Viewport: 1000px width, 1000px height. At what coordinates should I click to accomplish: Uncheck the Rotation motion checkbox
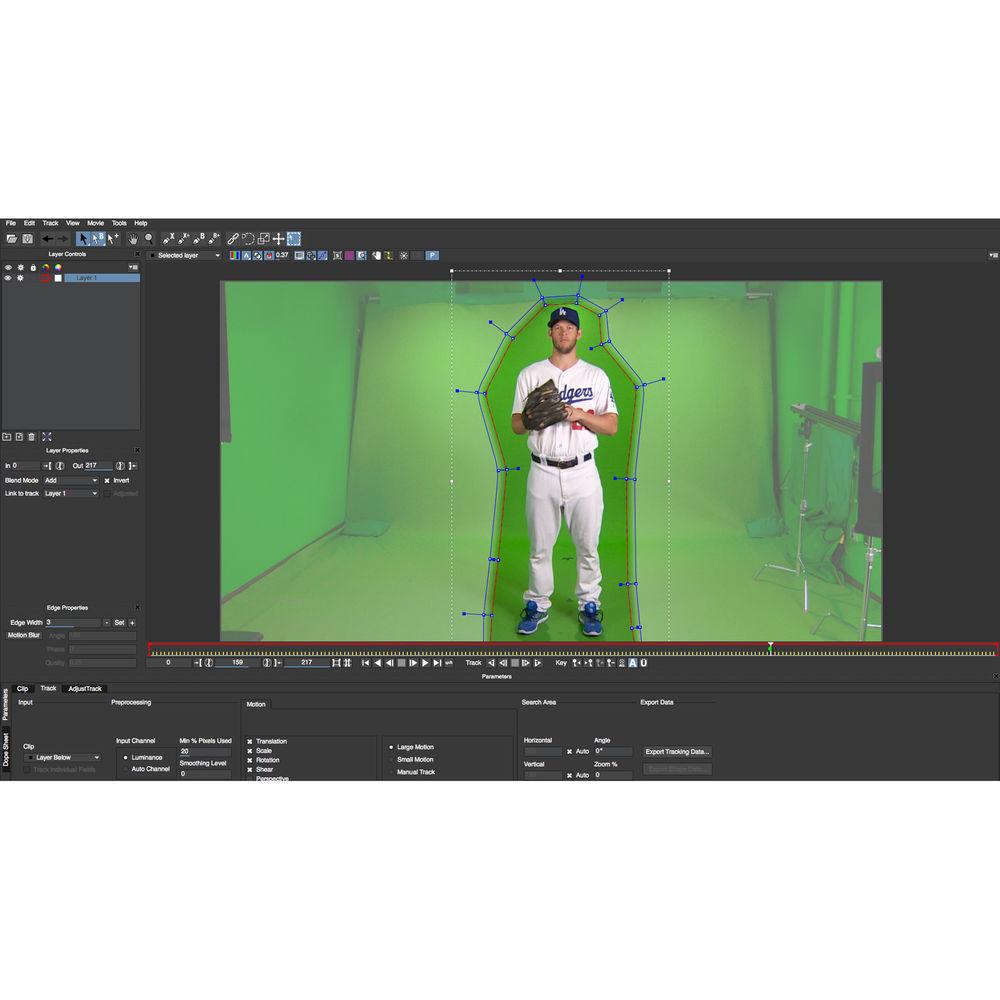tap(250, 760)
